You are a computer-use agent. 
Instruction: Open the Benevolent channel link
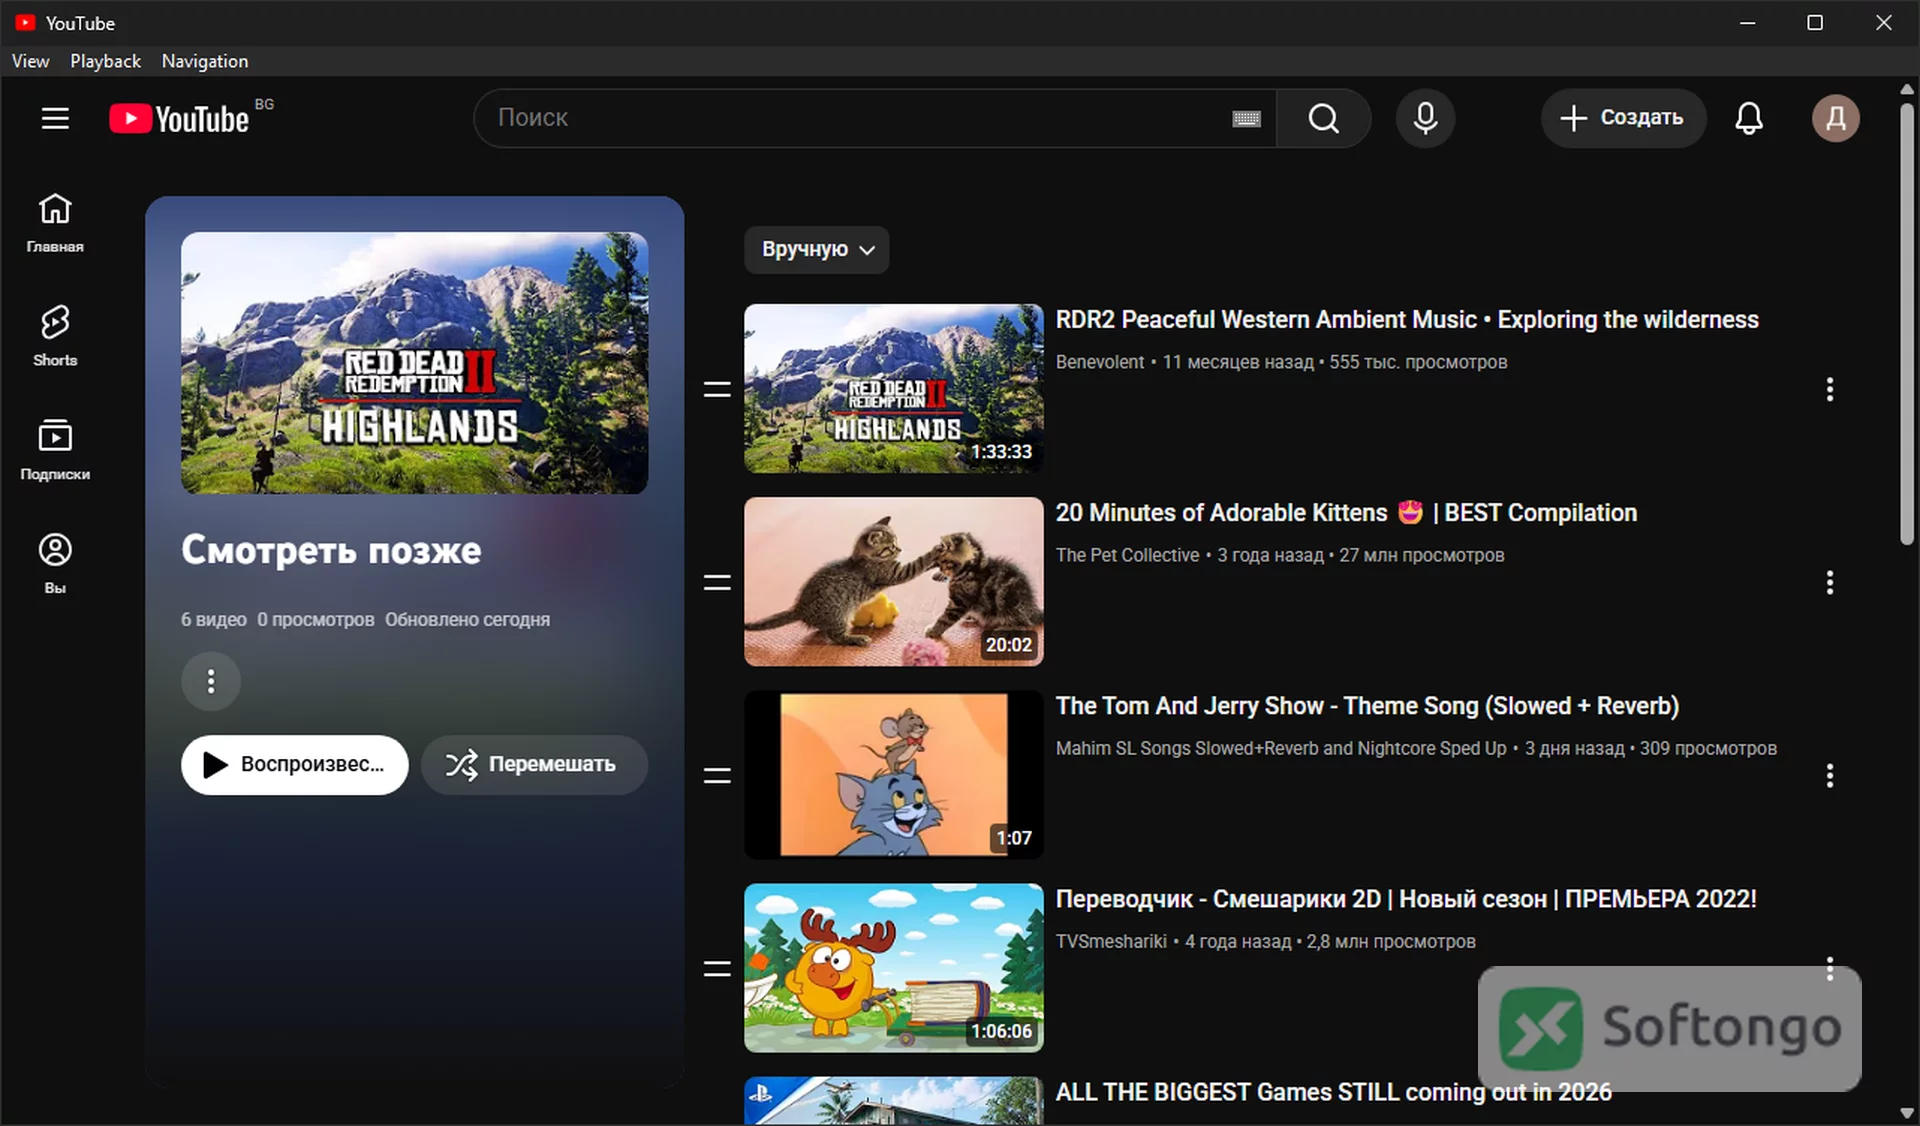[1100, 362]
